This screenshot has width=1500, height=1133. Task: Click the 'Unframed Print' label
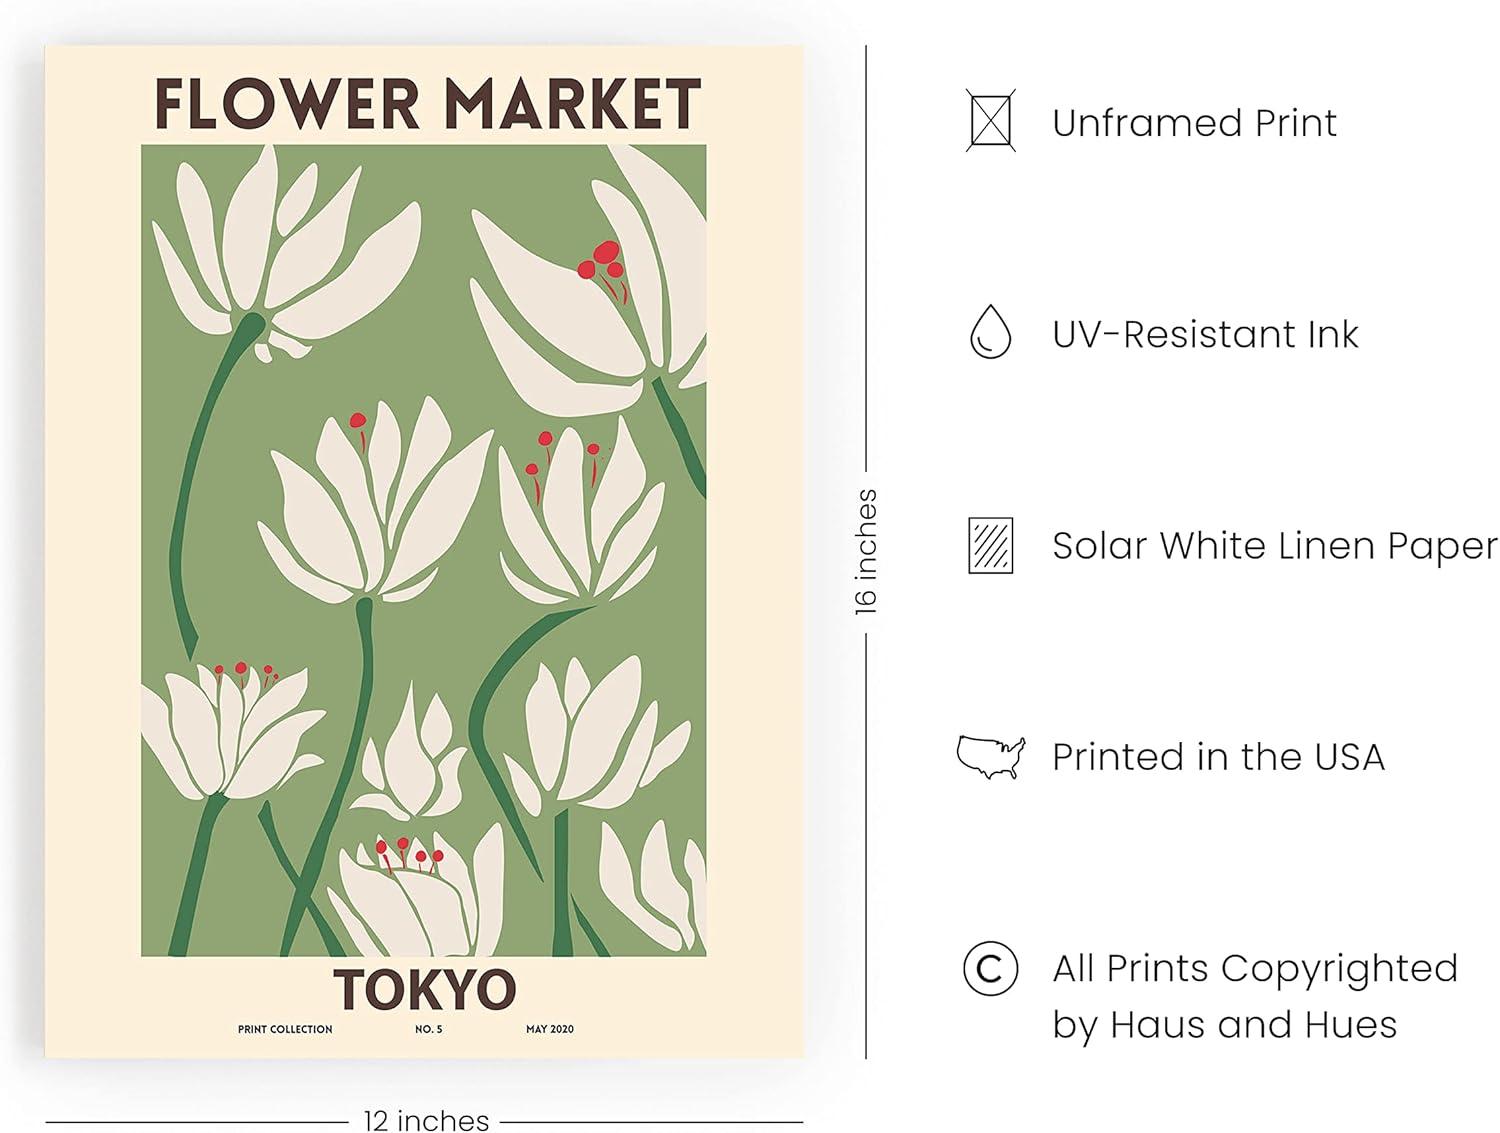(1194, 123)
